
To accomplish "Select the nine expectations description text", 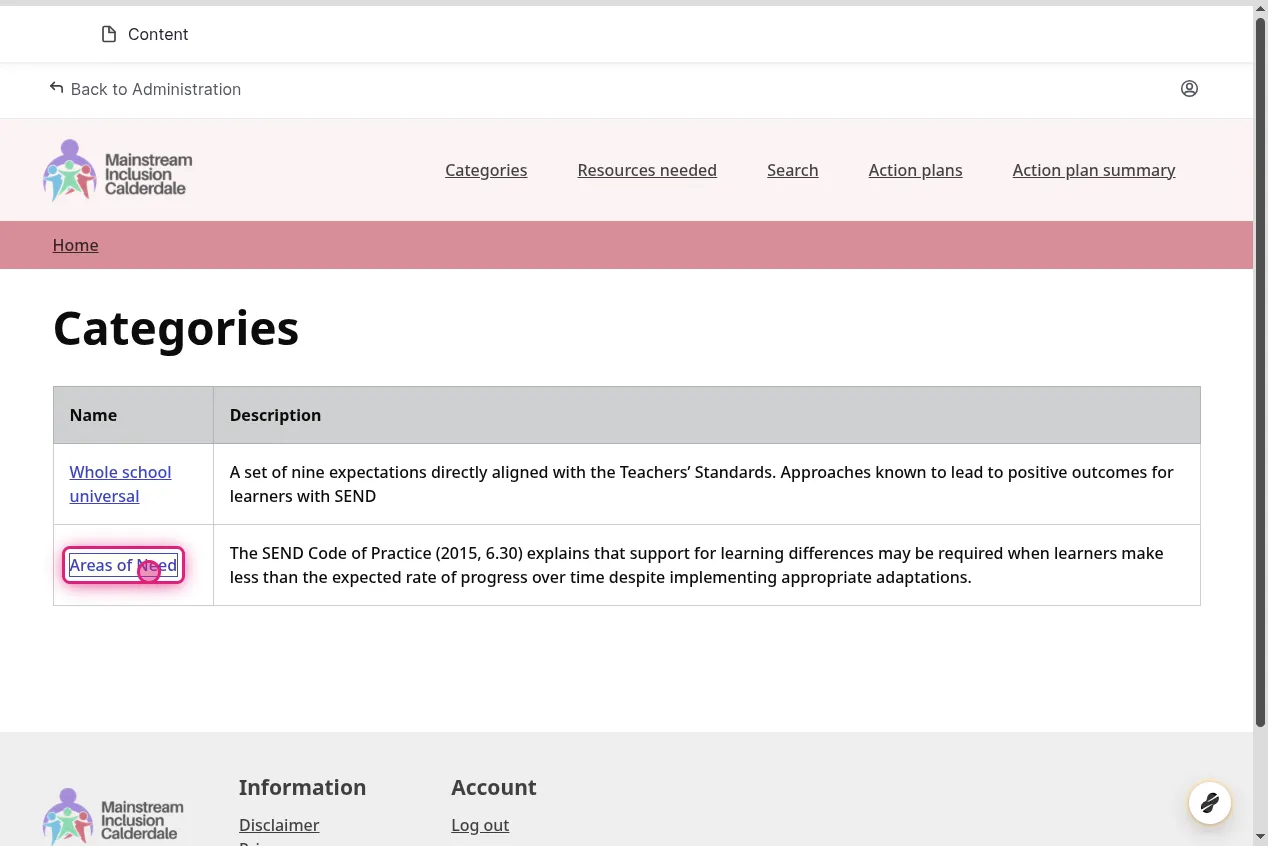I will [x=702, y=484].
